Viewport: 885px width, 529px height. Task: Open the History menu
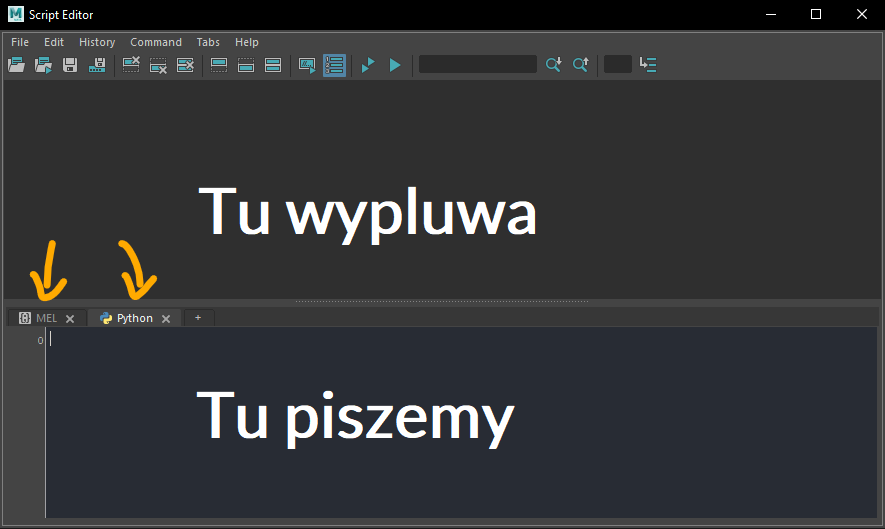coord(97,42)
